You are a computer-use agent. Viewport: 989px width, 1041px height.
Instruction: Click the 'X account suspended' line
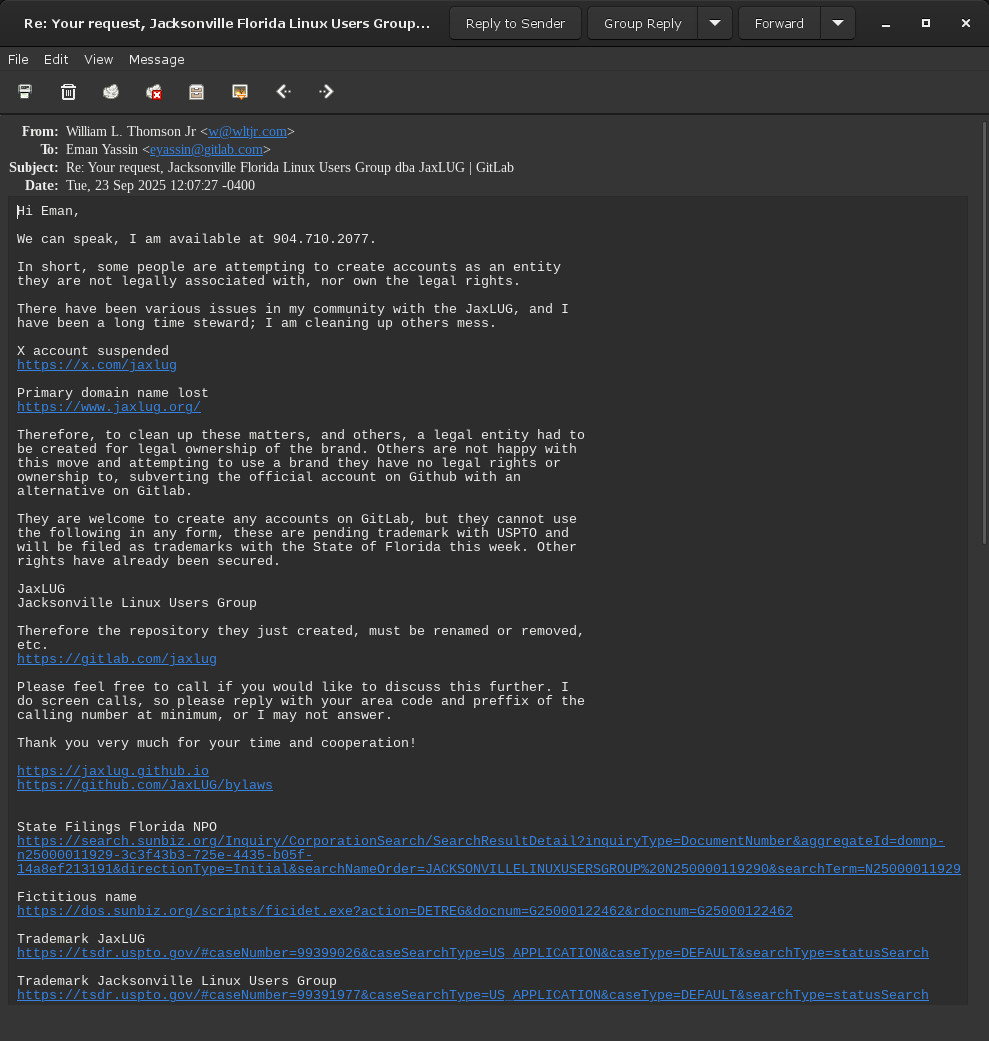(93, 351)
